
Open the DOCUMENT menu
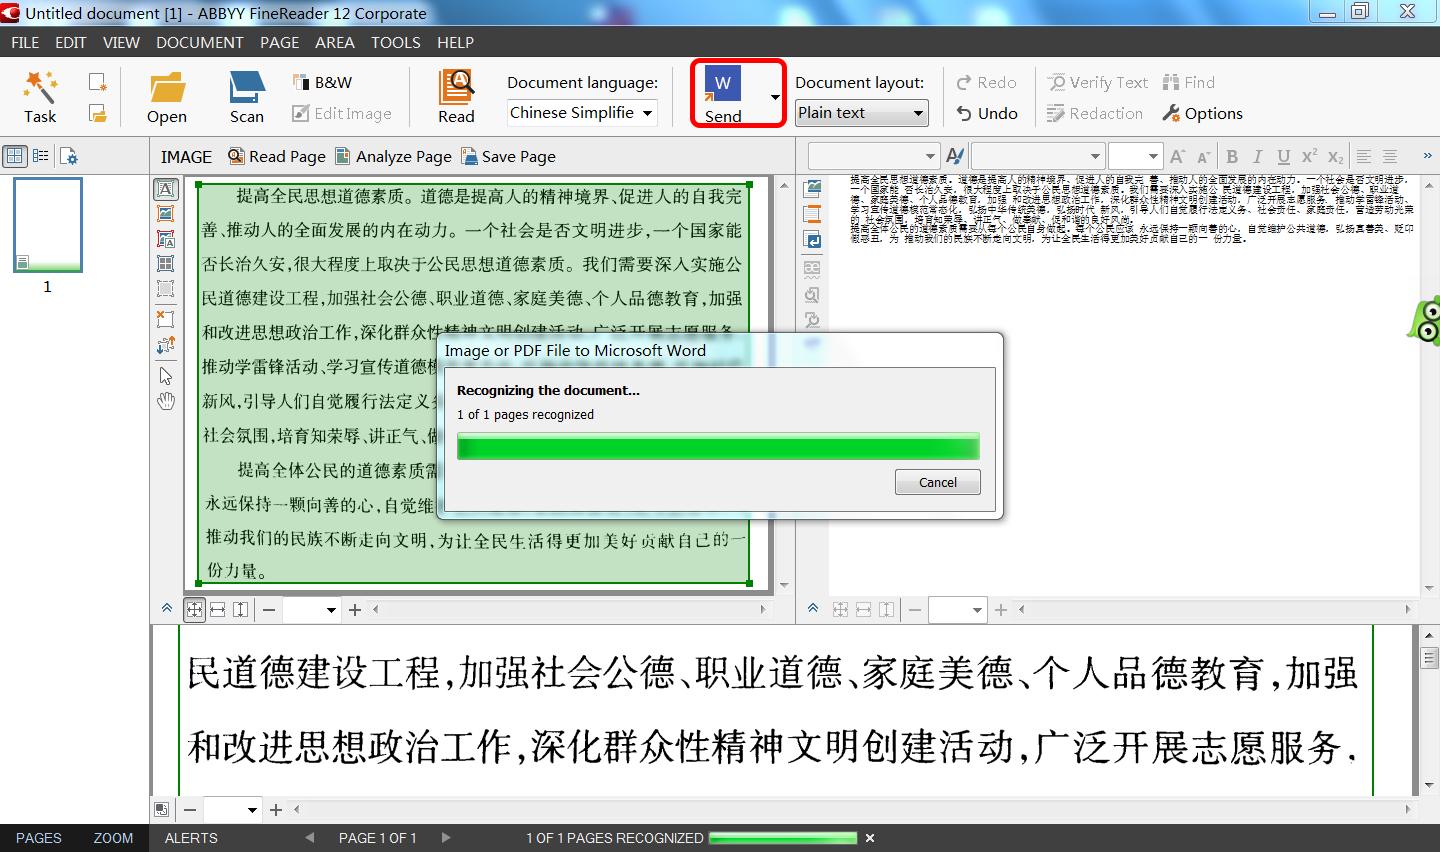pyautogui.click(x=199, y=42)
